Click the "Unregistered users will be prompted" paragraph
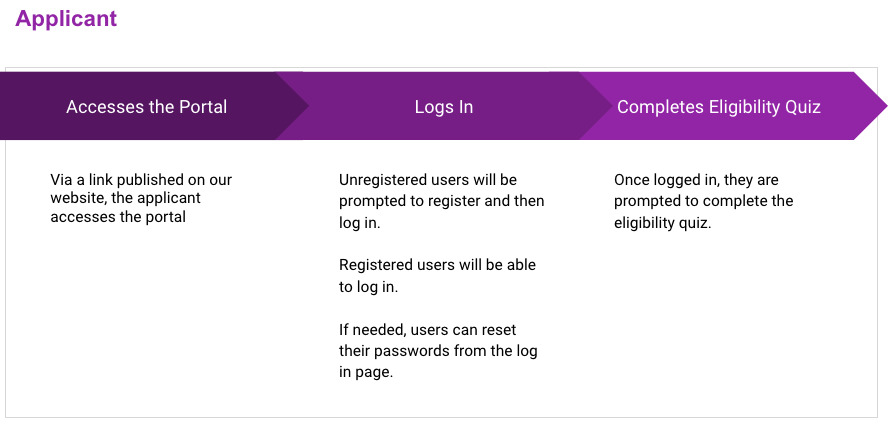The image size is (893, 426). 441,200
